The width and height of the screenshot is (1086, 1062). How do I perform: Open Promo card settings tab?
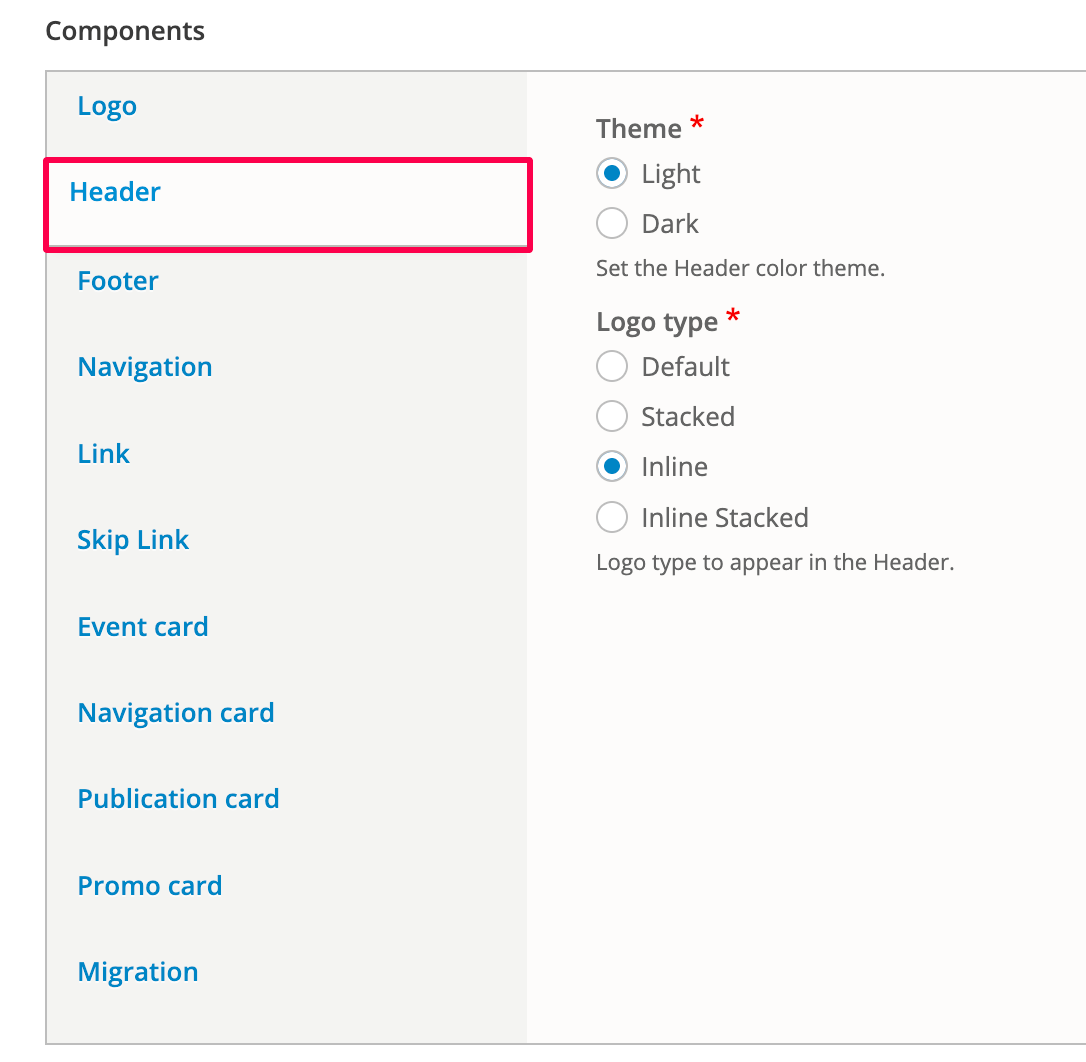click(x=150, y=886)
